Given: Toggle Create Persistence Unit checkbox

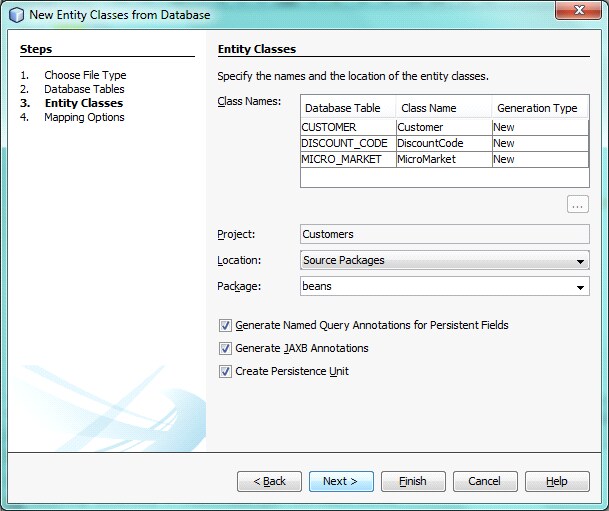Looking at the screenshot, I should (225, 371).
